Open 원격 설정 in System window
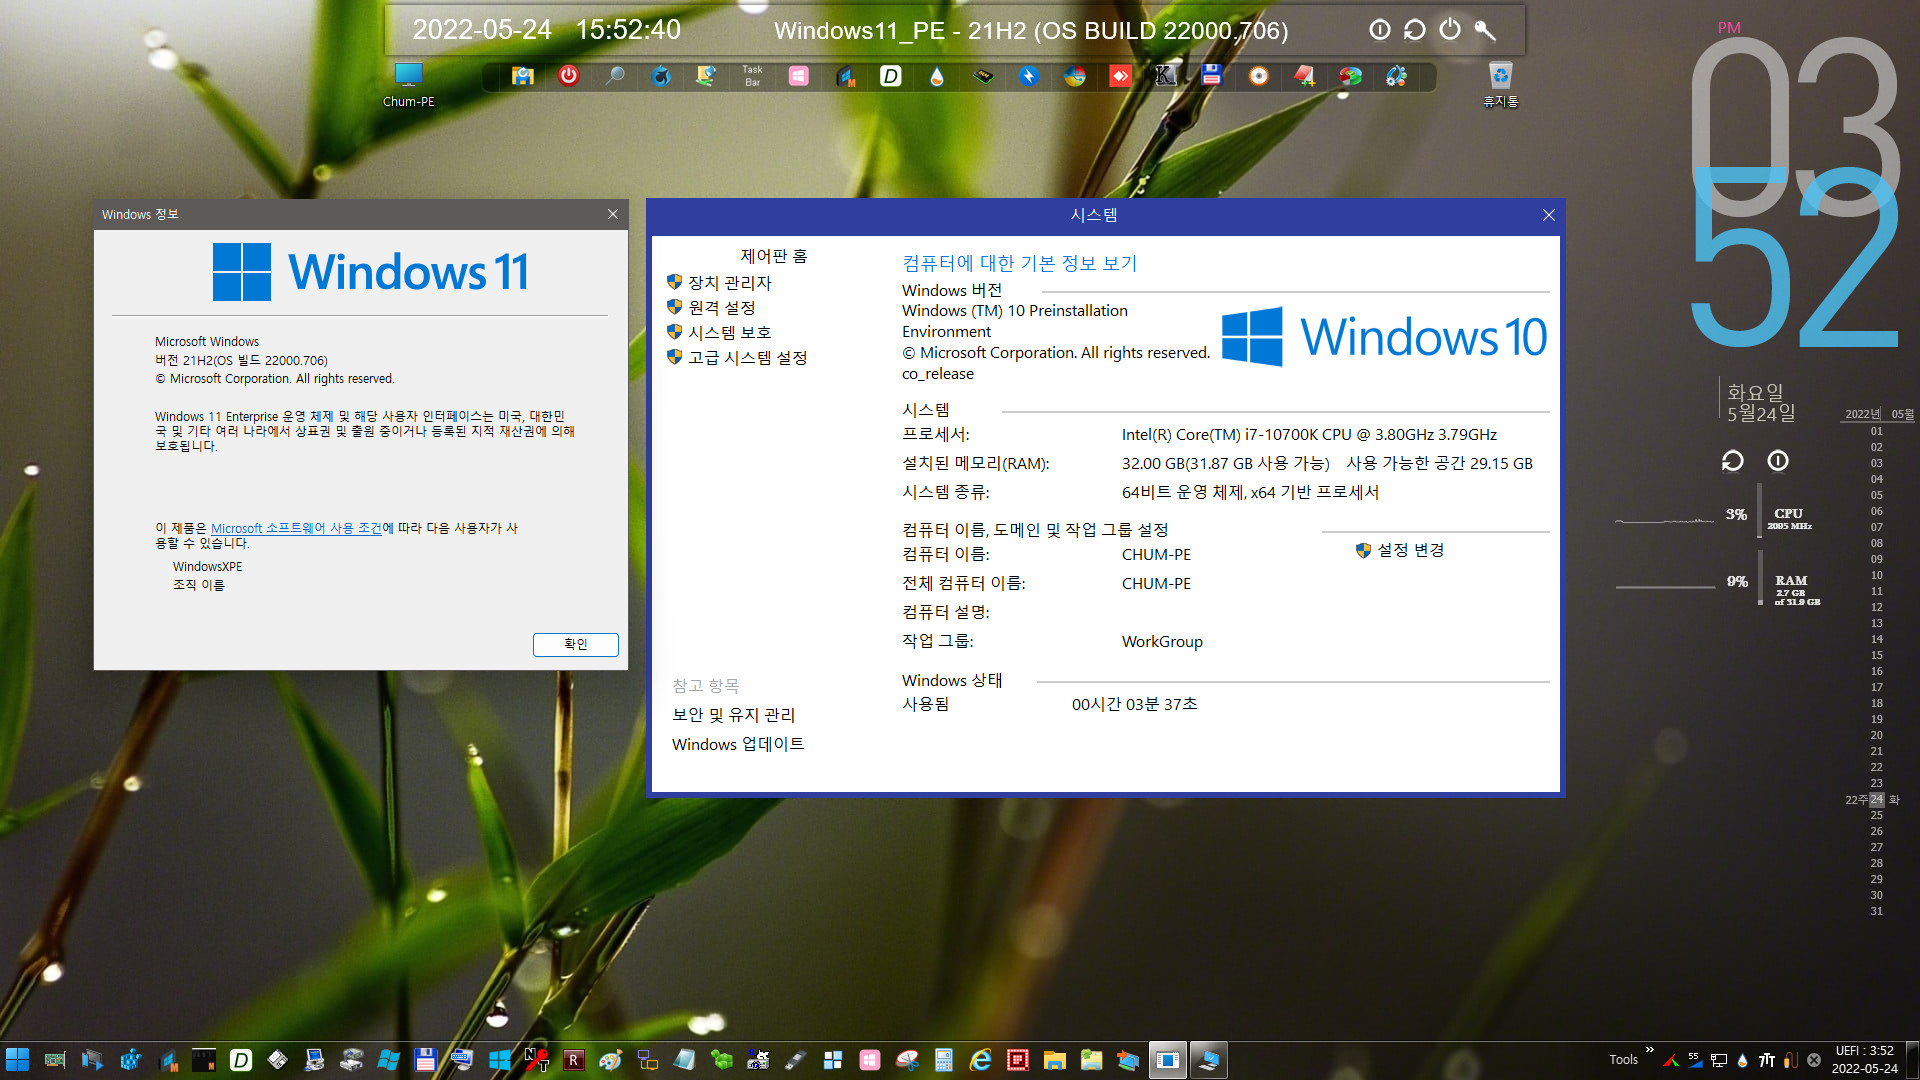This screenshot has width=1920, height=1080. pos(721,308)
